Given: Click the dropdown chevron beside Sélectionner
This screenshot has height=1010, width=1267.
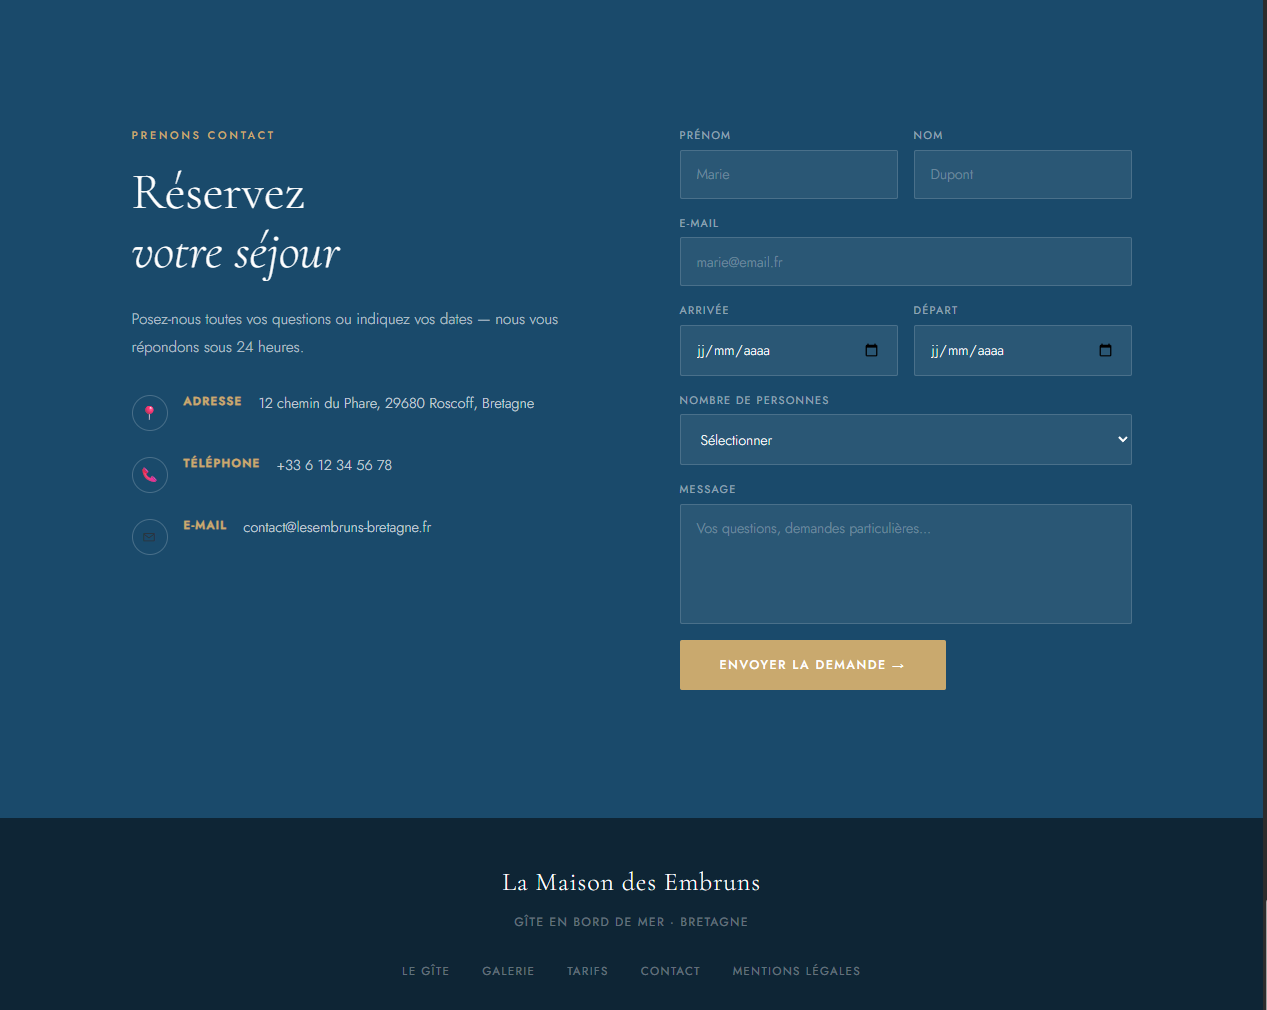Looking at the screenshot, I should [1122, 440].
